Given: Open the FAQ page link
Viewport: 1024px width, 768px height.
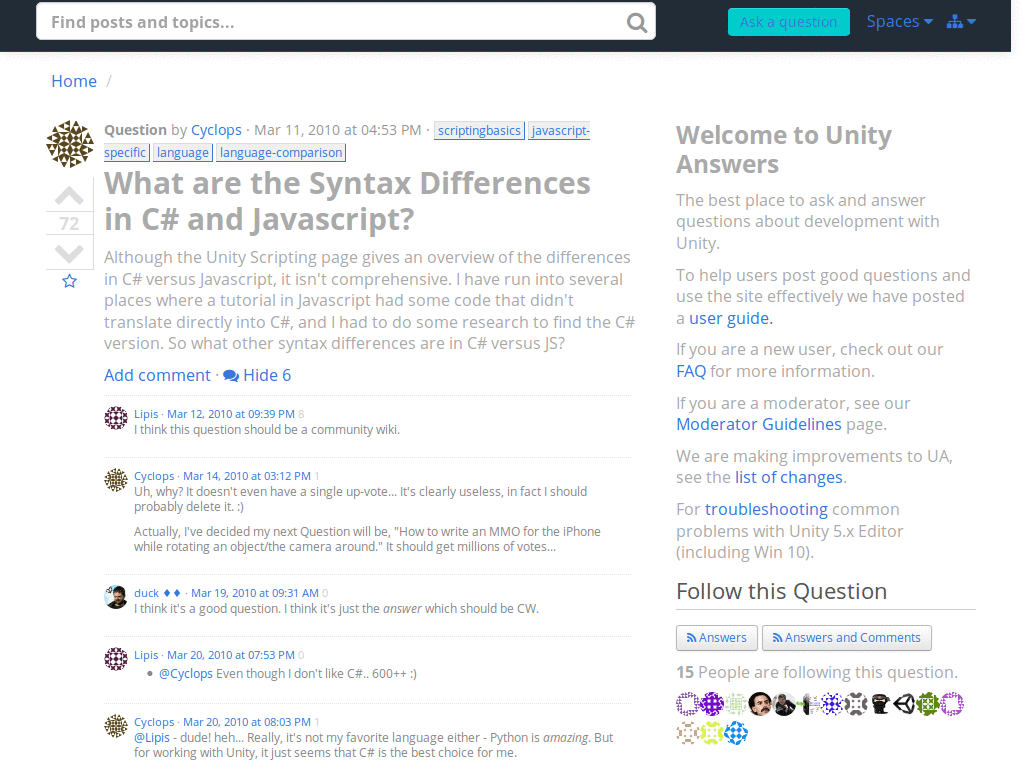Looking at the screenshot, I should 691,370.
